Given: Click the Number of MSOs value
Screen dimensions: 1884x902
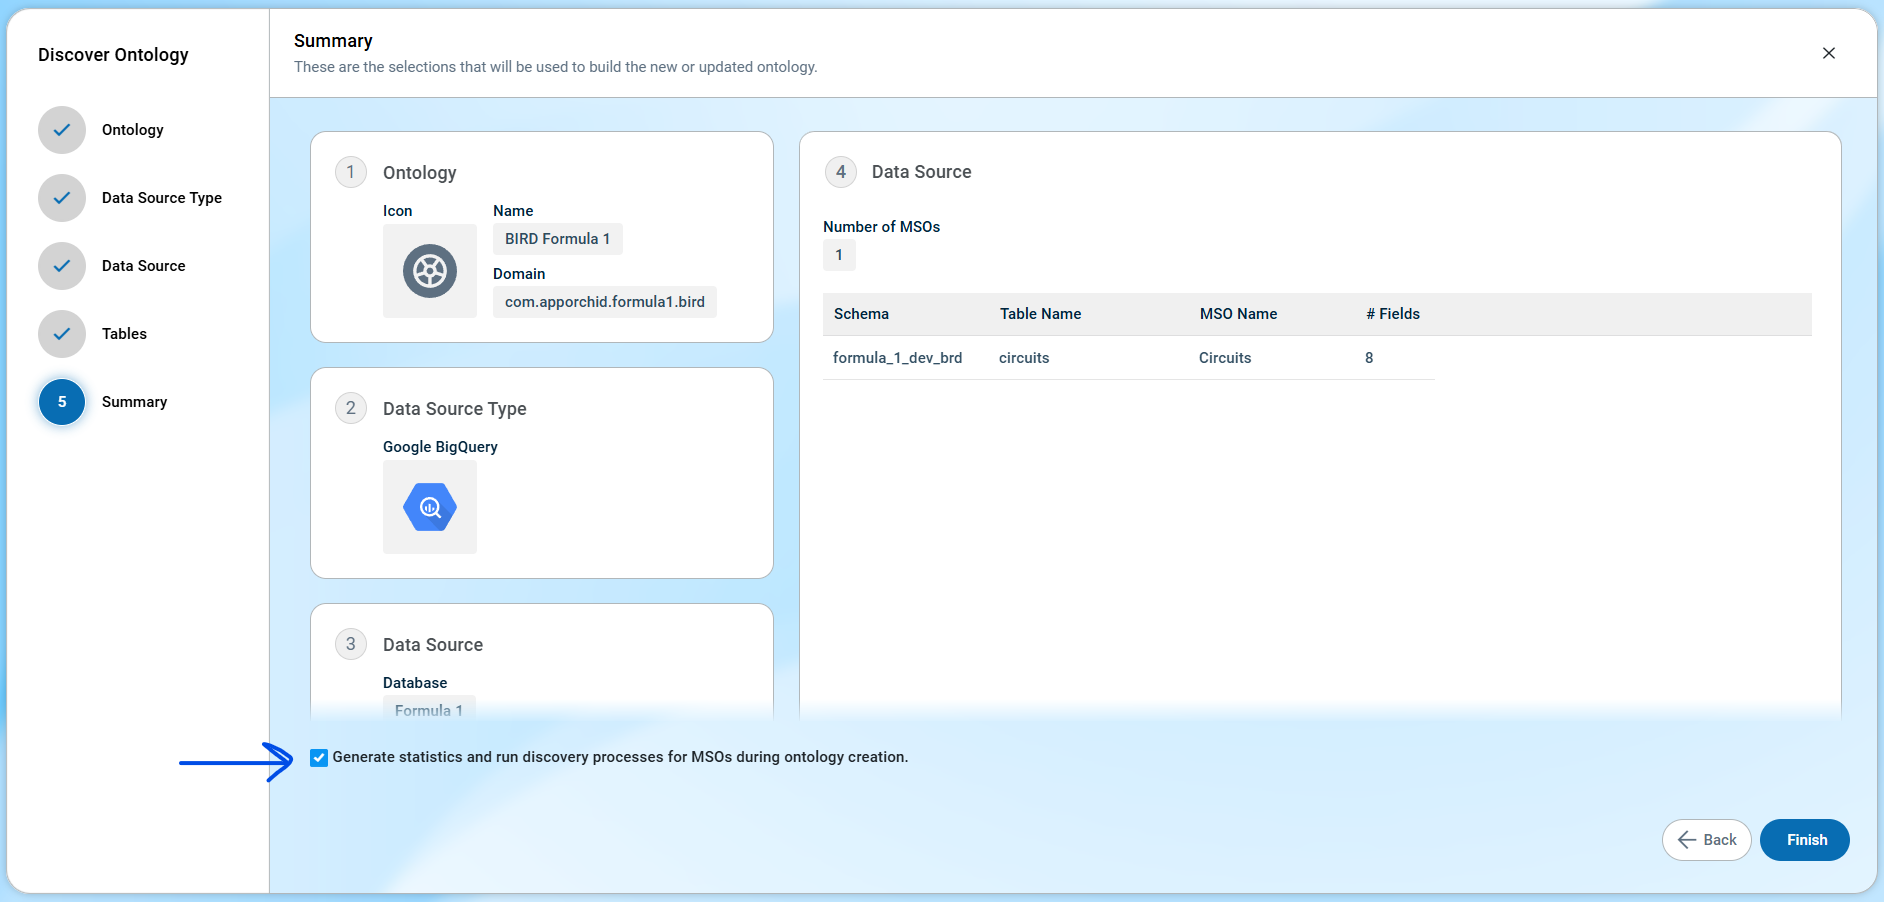Looking at the screenshot, I should point(839,255).
